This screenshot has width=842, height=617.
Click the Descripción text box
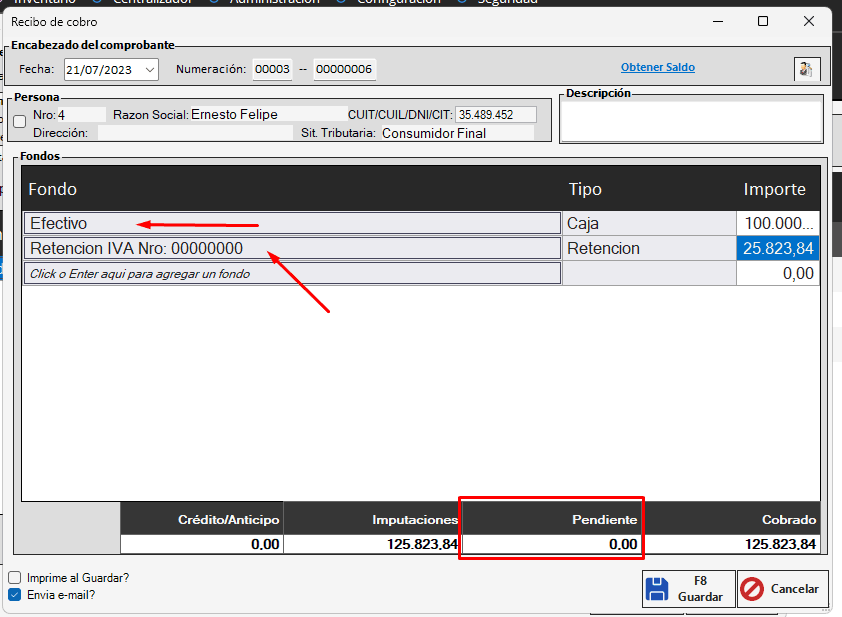tap(690, 122)
